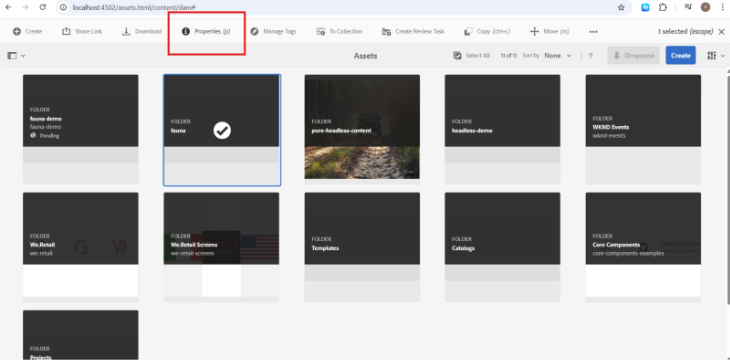Click the Dropzone button
Viewport: 730px width, 360px height.
(633, 55)
